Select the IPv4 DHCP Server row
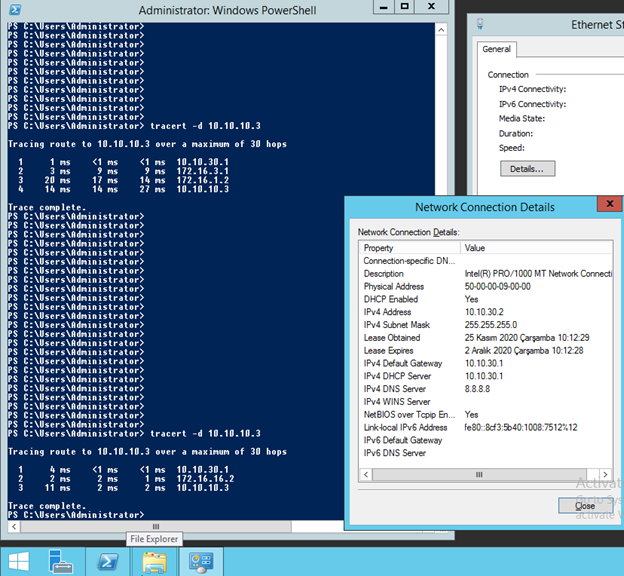The width and height of the screenshot is (624, 576). tap(486, 376)
